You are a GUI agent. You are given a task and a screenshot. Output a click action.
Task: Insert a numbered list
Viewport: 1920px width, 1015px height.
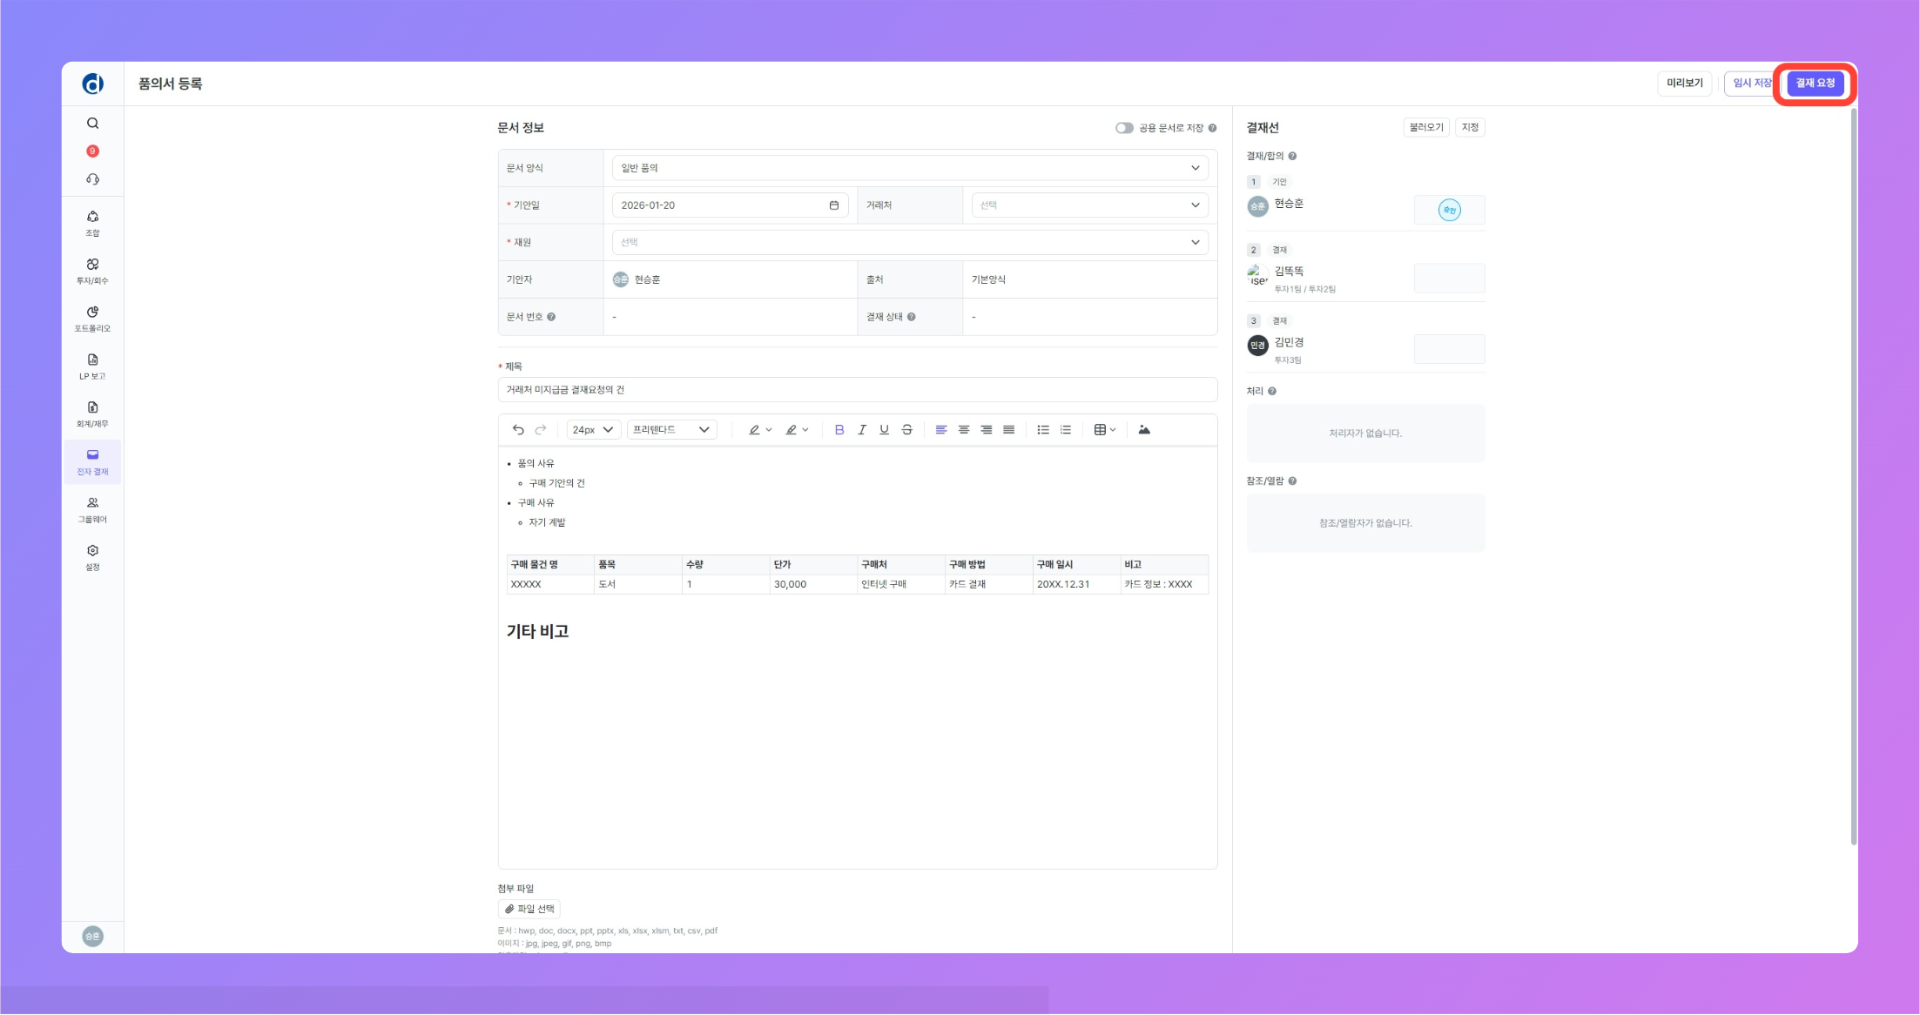1066,430
